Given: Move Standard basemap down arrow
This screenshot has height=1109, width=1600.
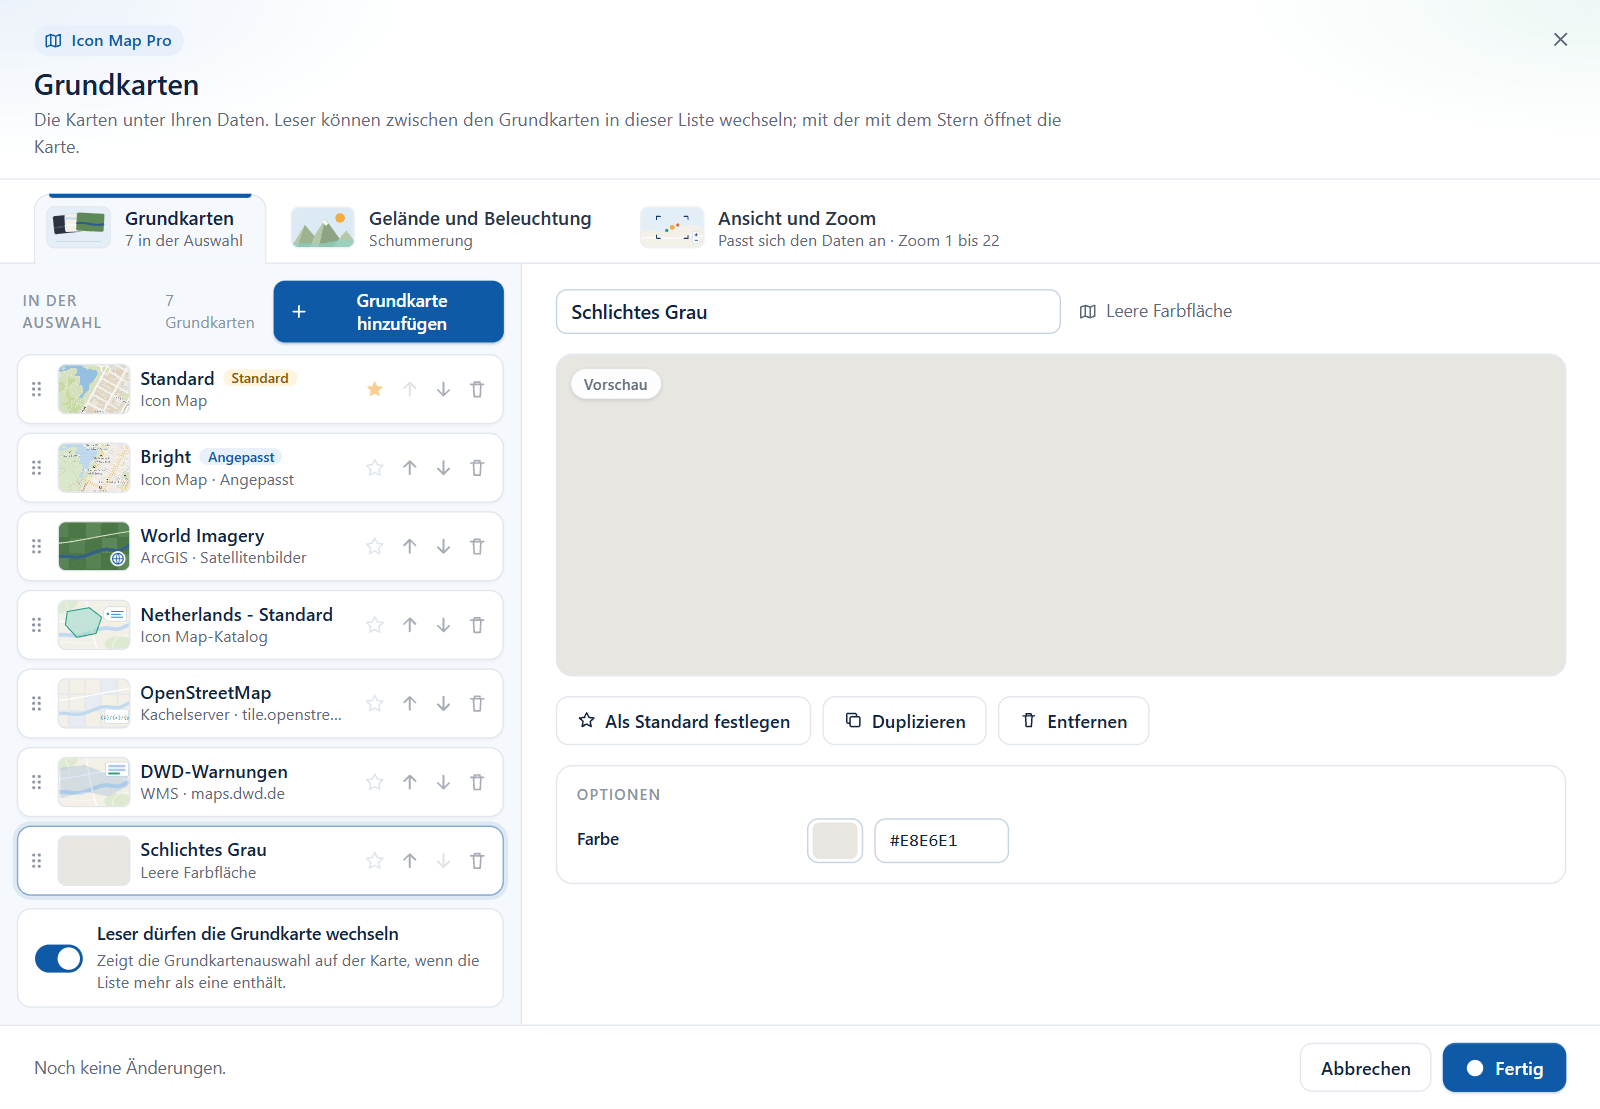Looking at the screenshot, I should click(x=443, y=389).
